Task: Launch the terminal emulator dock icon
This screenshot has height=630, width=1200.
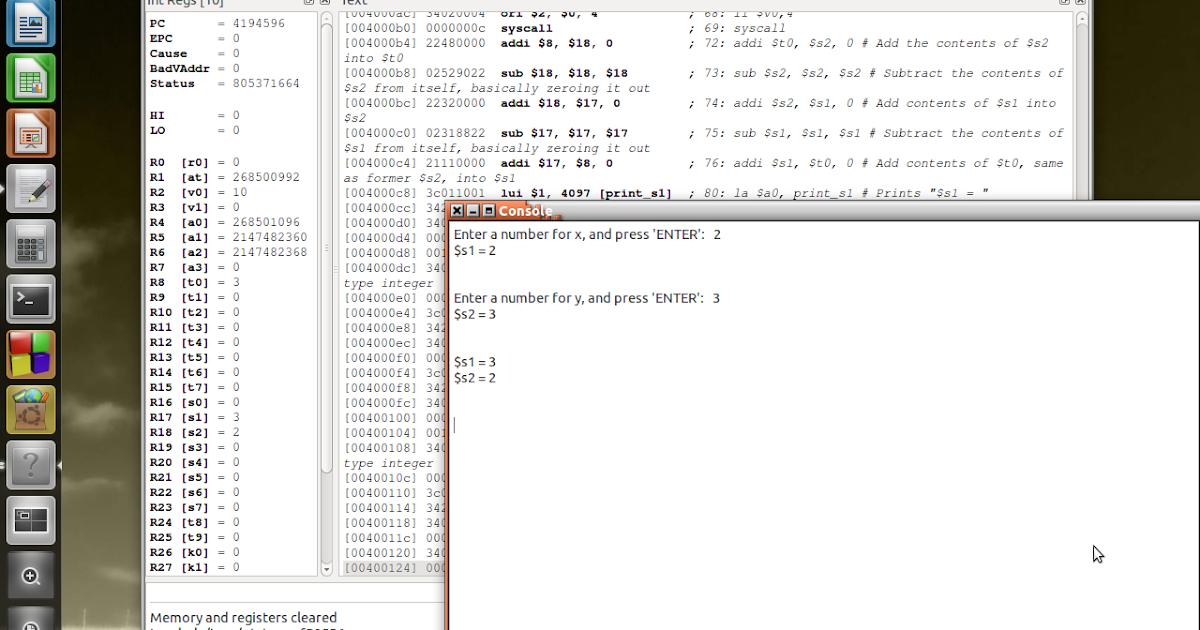Action: (x=31, y=299)
